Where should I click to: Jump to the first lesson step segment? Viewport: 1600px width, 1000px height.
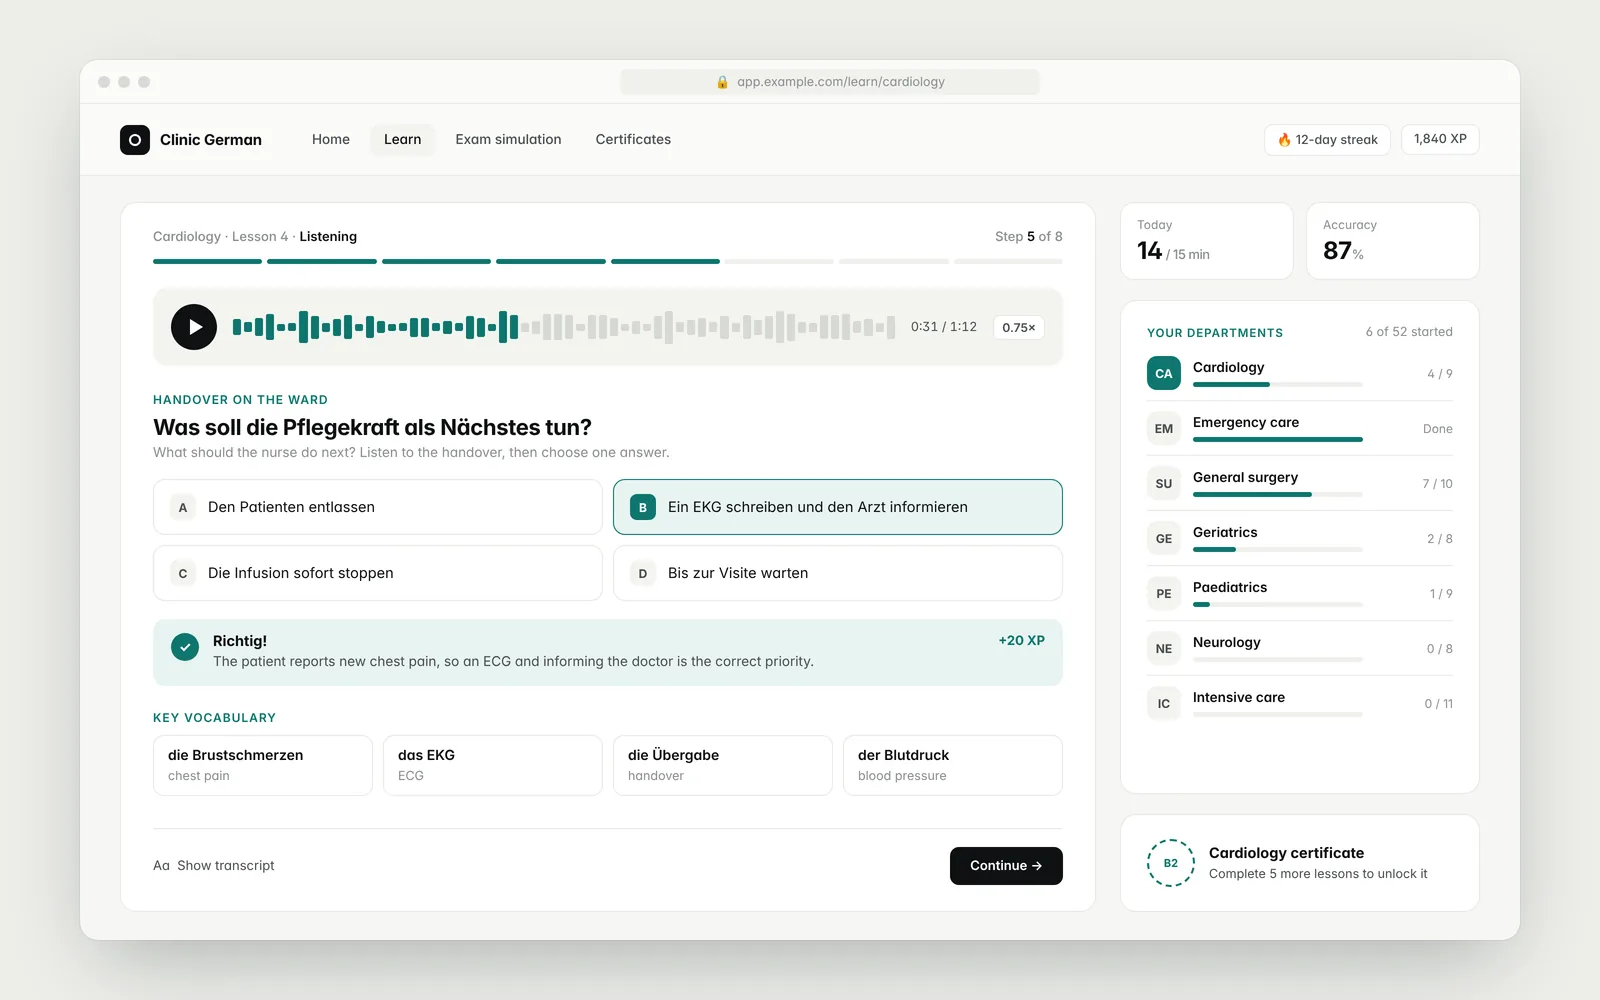point(207,261)
